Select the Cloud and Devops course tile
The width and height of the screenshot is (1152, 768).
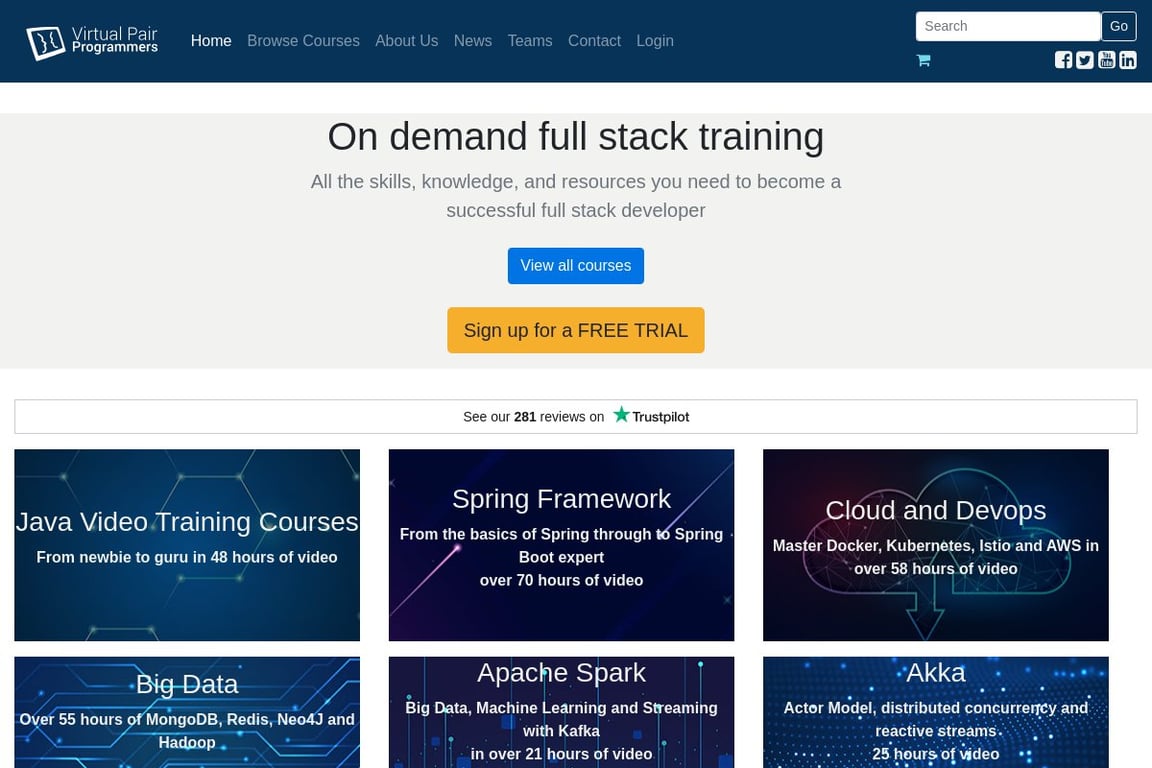point(935,545)
